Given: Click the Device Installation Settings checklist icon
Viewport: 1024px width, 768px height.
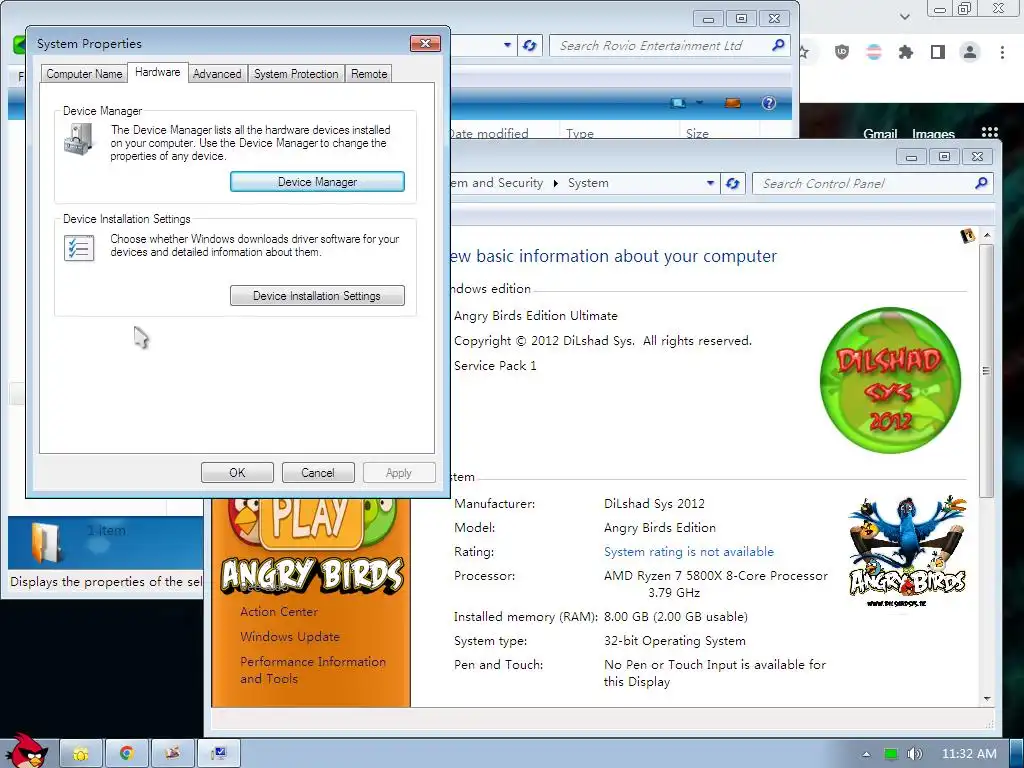Looking at the screenshot, I should tap(79, 248).
